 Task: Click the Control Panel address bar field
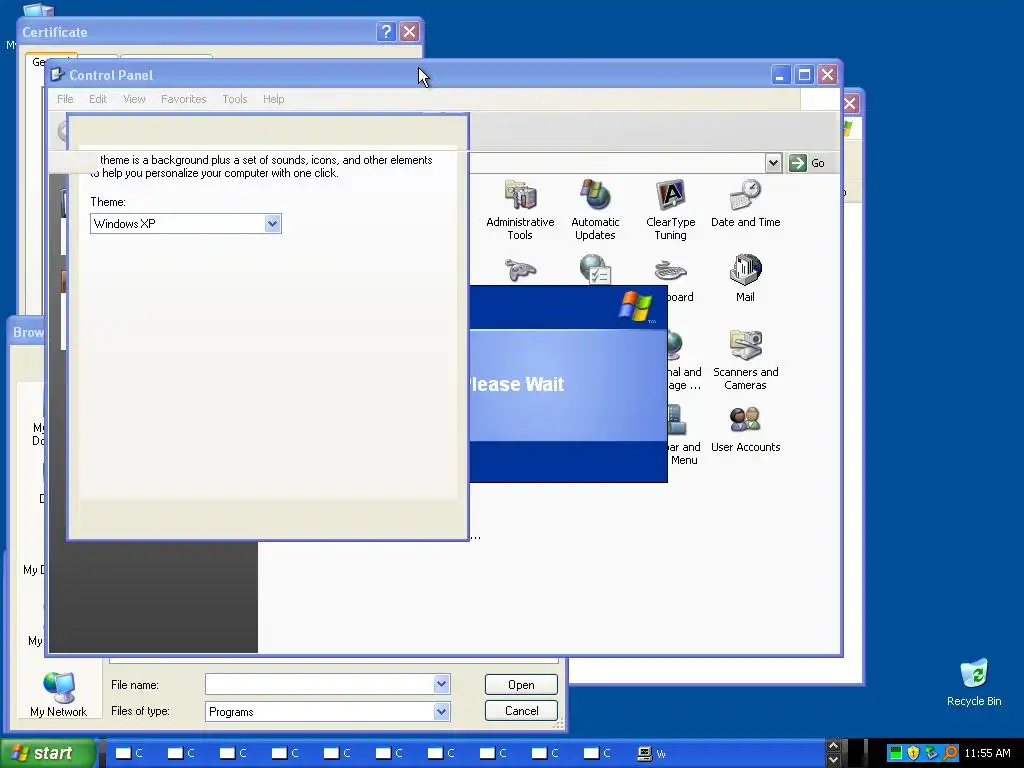pos(616,163)
